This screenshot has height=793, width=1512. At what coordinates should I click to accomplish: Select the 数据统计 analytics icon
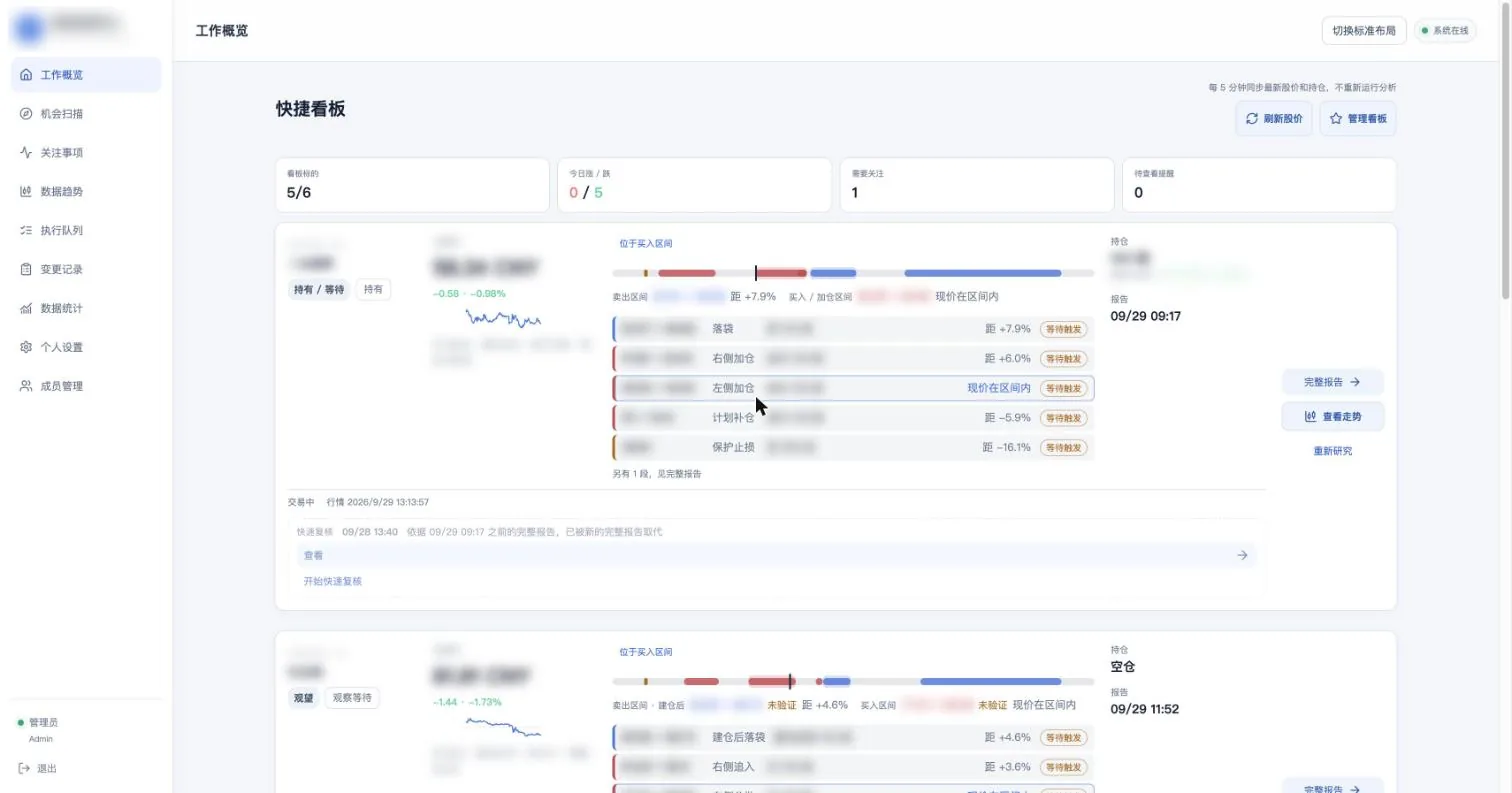click(x=26, y=309)
